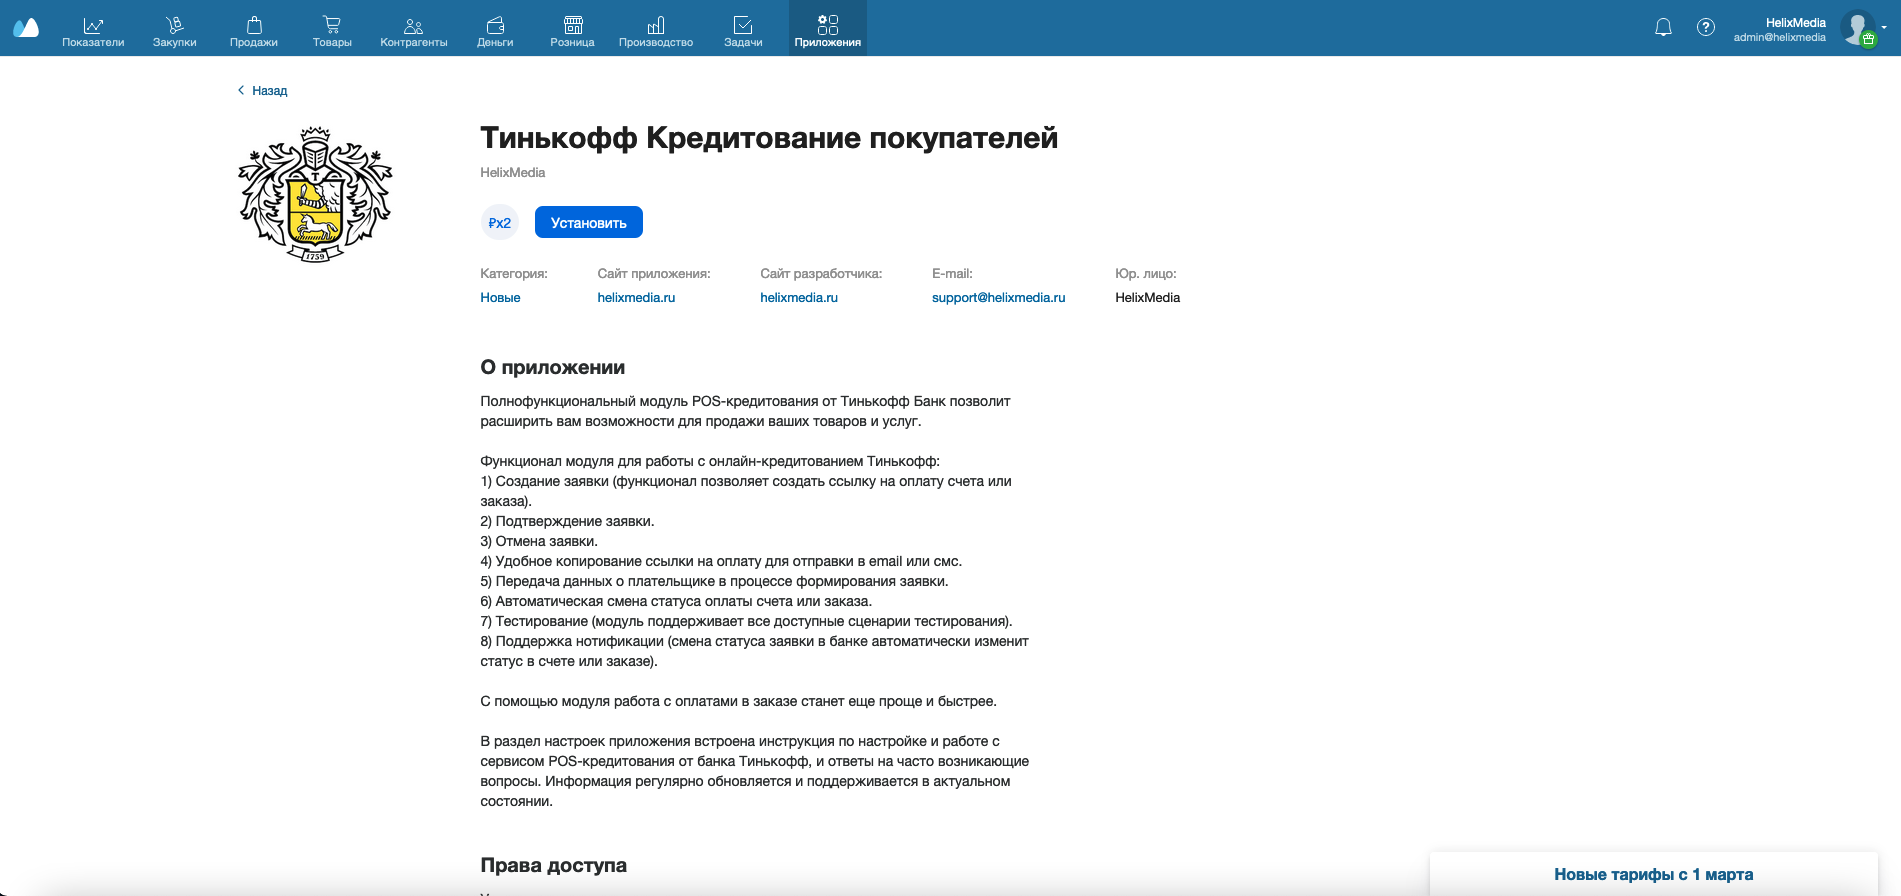Image resolution: width=1901 pixels, height=896 pixels.
Task: Open developer site helixmedia.ru link
Action: pyautogui.click(x=799, y=297)
